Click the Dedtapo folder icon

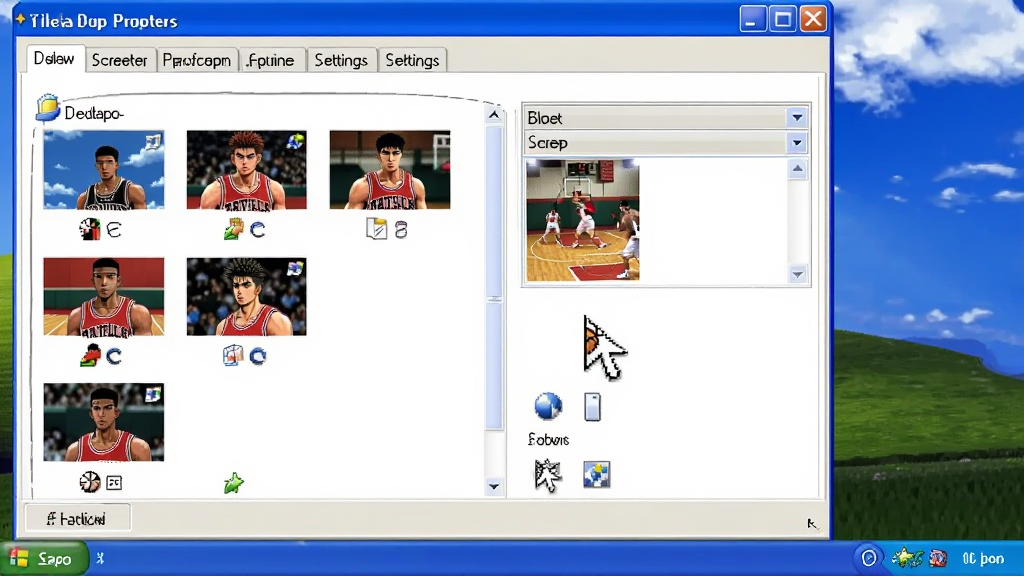47,108
